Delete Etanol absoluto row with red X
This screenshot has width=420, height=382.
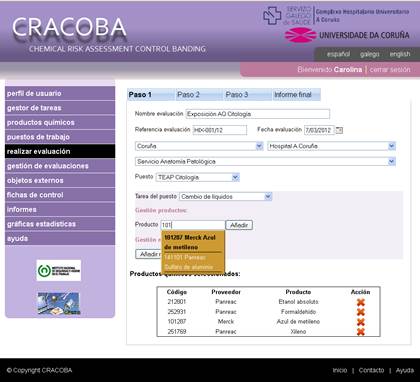(x=360, y=302)
